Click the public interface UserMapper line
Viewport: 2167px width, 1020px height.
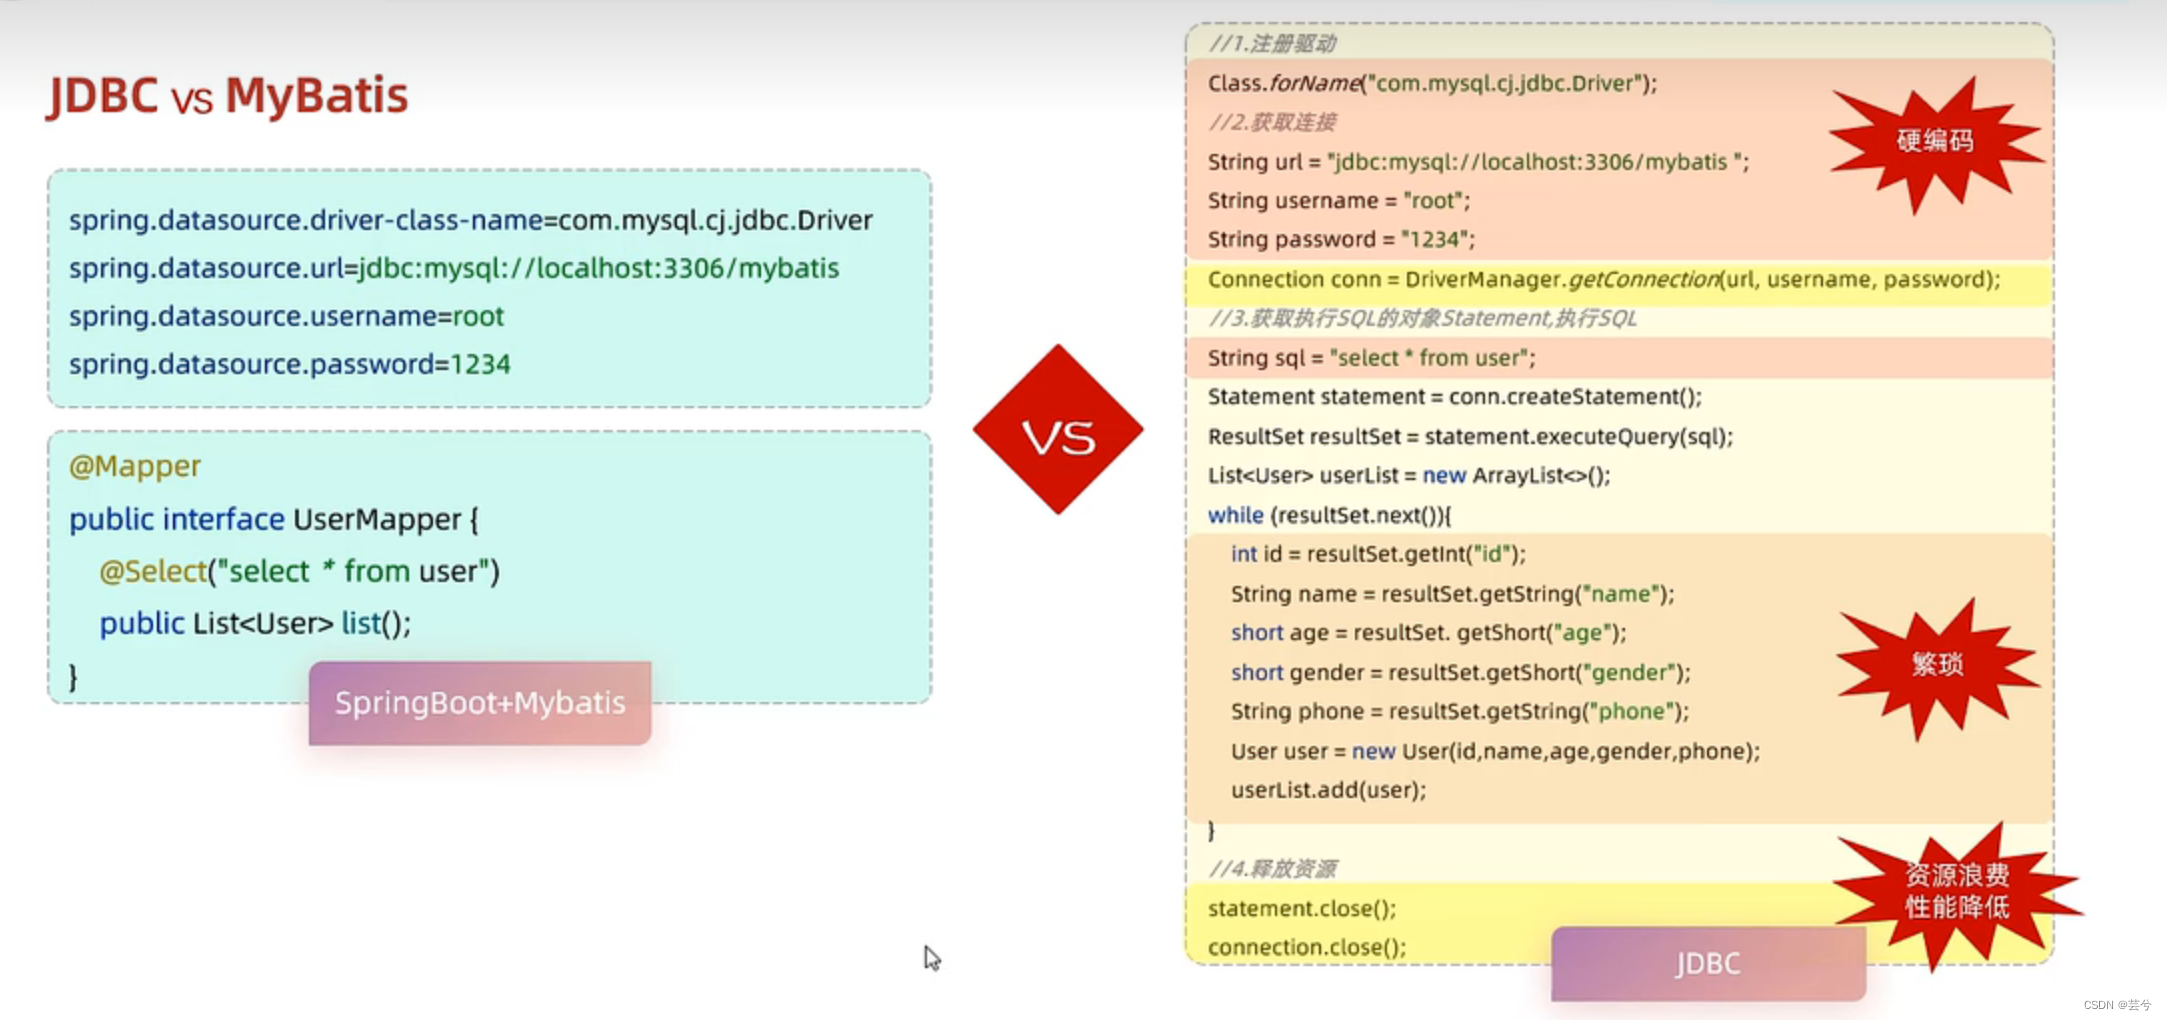[274, 519]
